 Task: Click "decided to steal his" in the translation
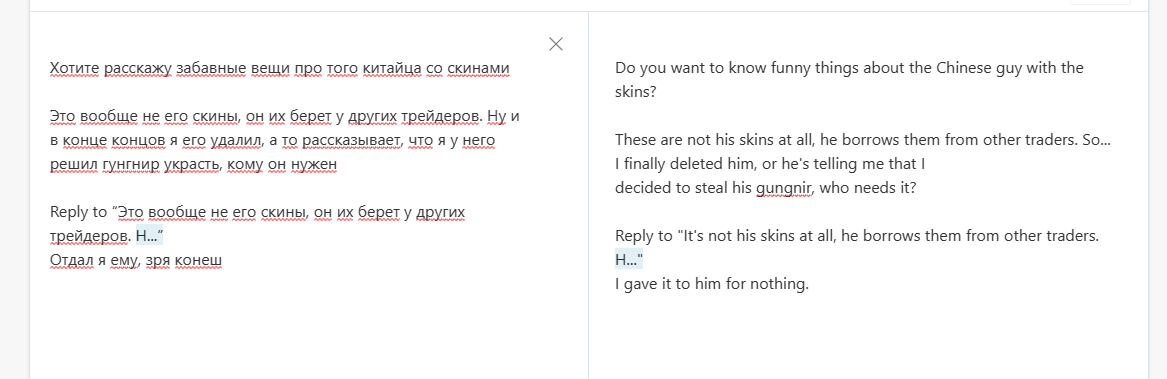(x=683, y=188)
